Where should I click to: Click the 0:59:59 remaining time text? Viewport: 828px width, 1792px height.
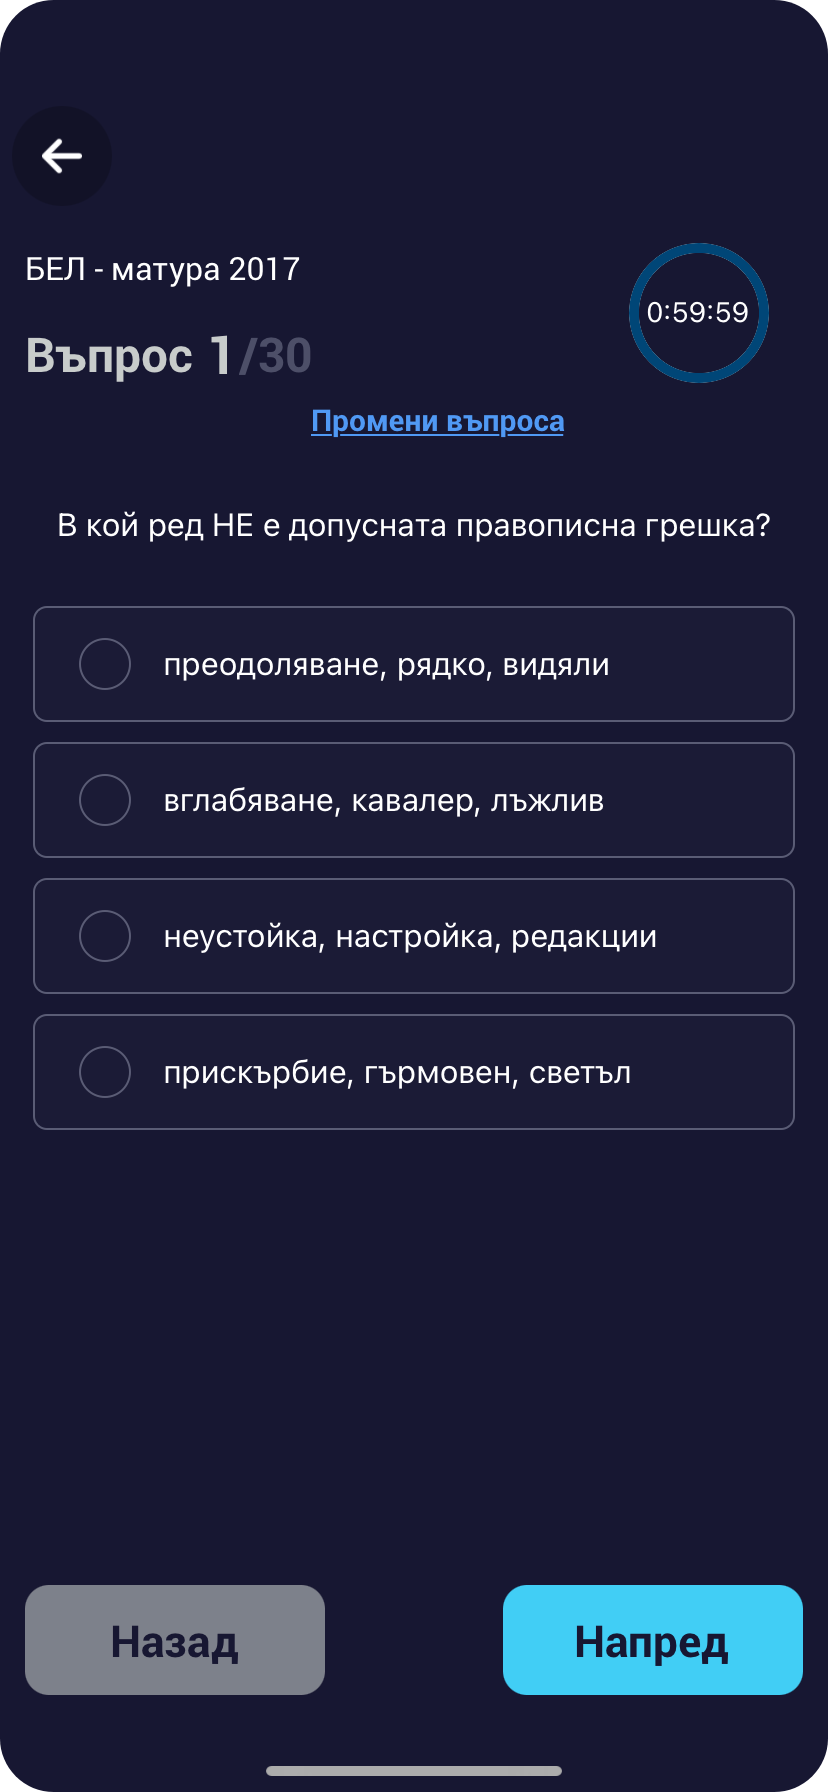pyautogui.click(x=698, y=312)
